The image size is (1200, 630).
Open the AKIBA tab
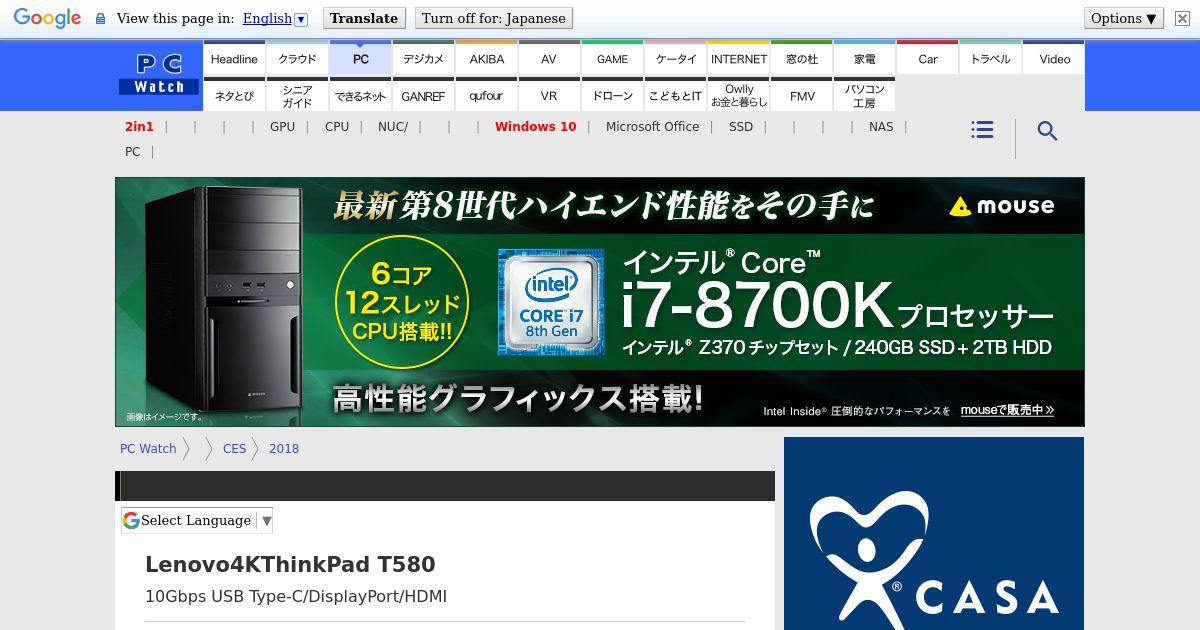pyautogui.click(x=486, y=58)
